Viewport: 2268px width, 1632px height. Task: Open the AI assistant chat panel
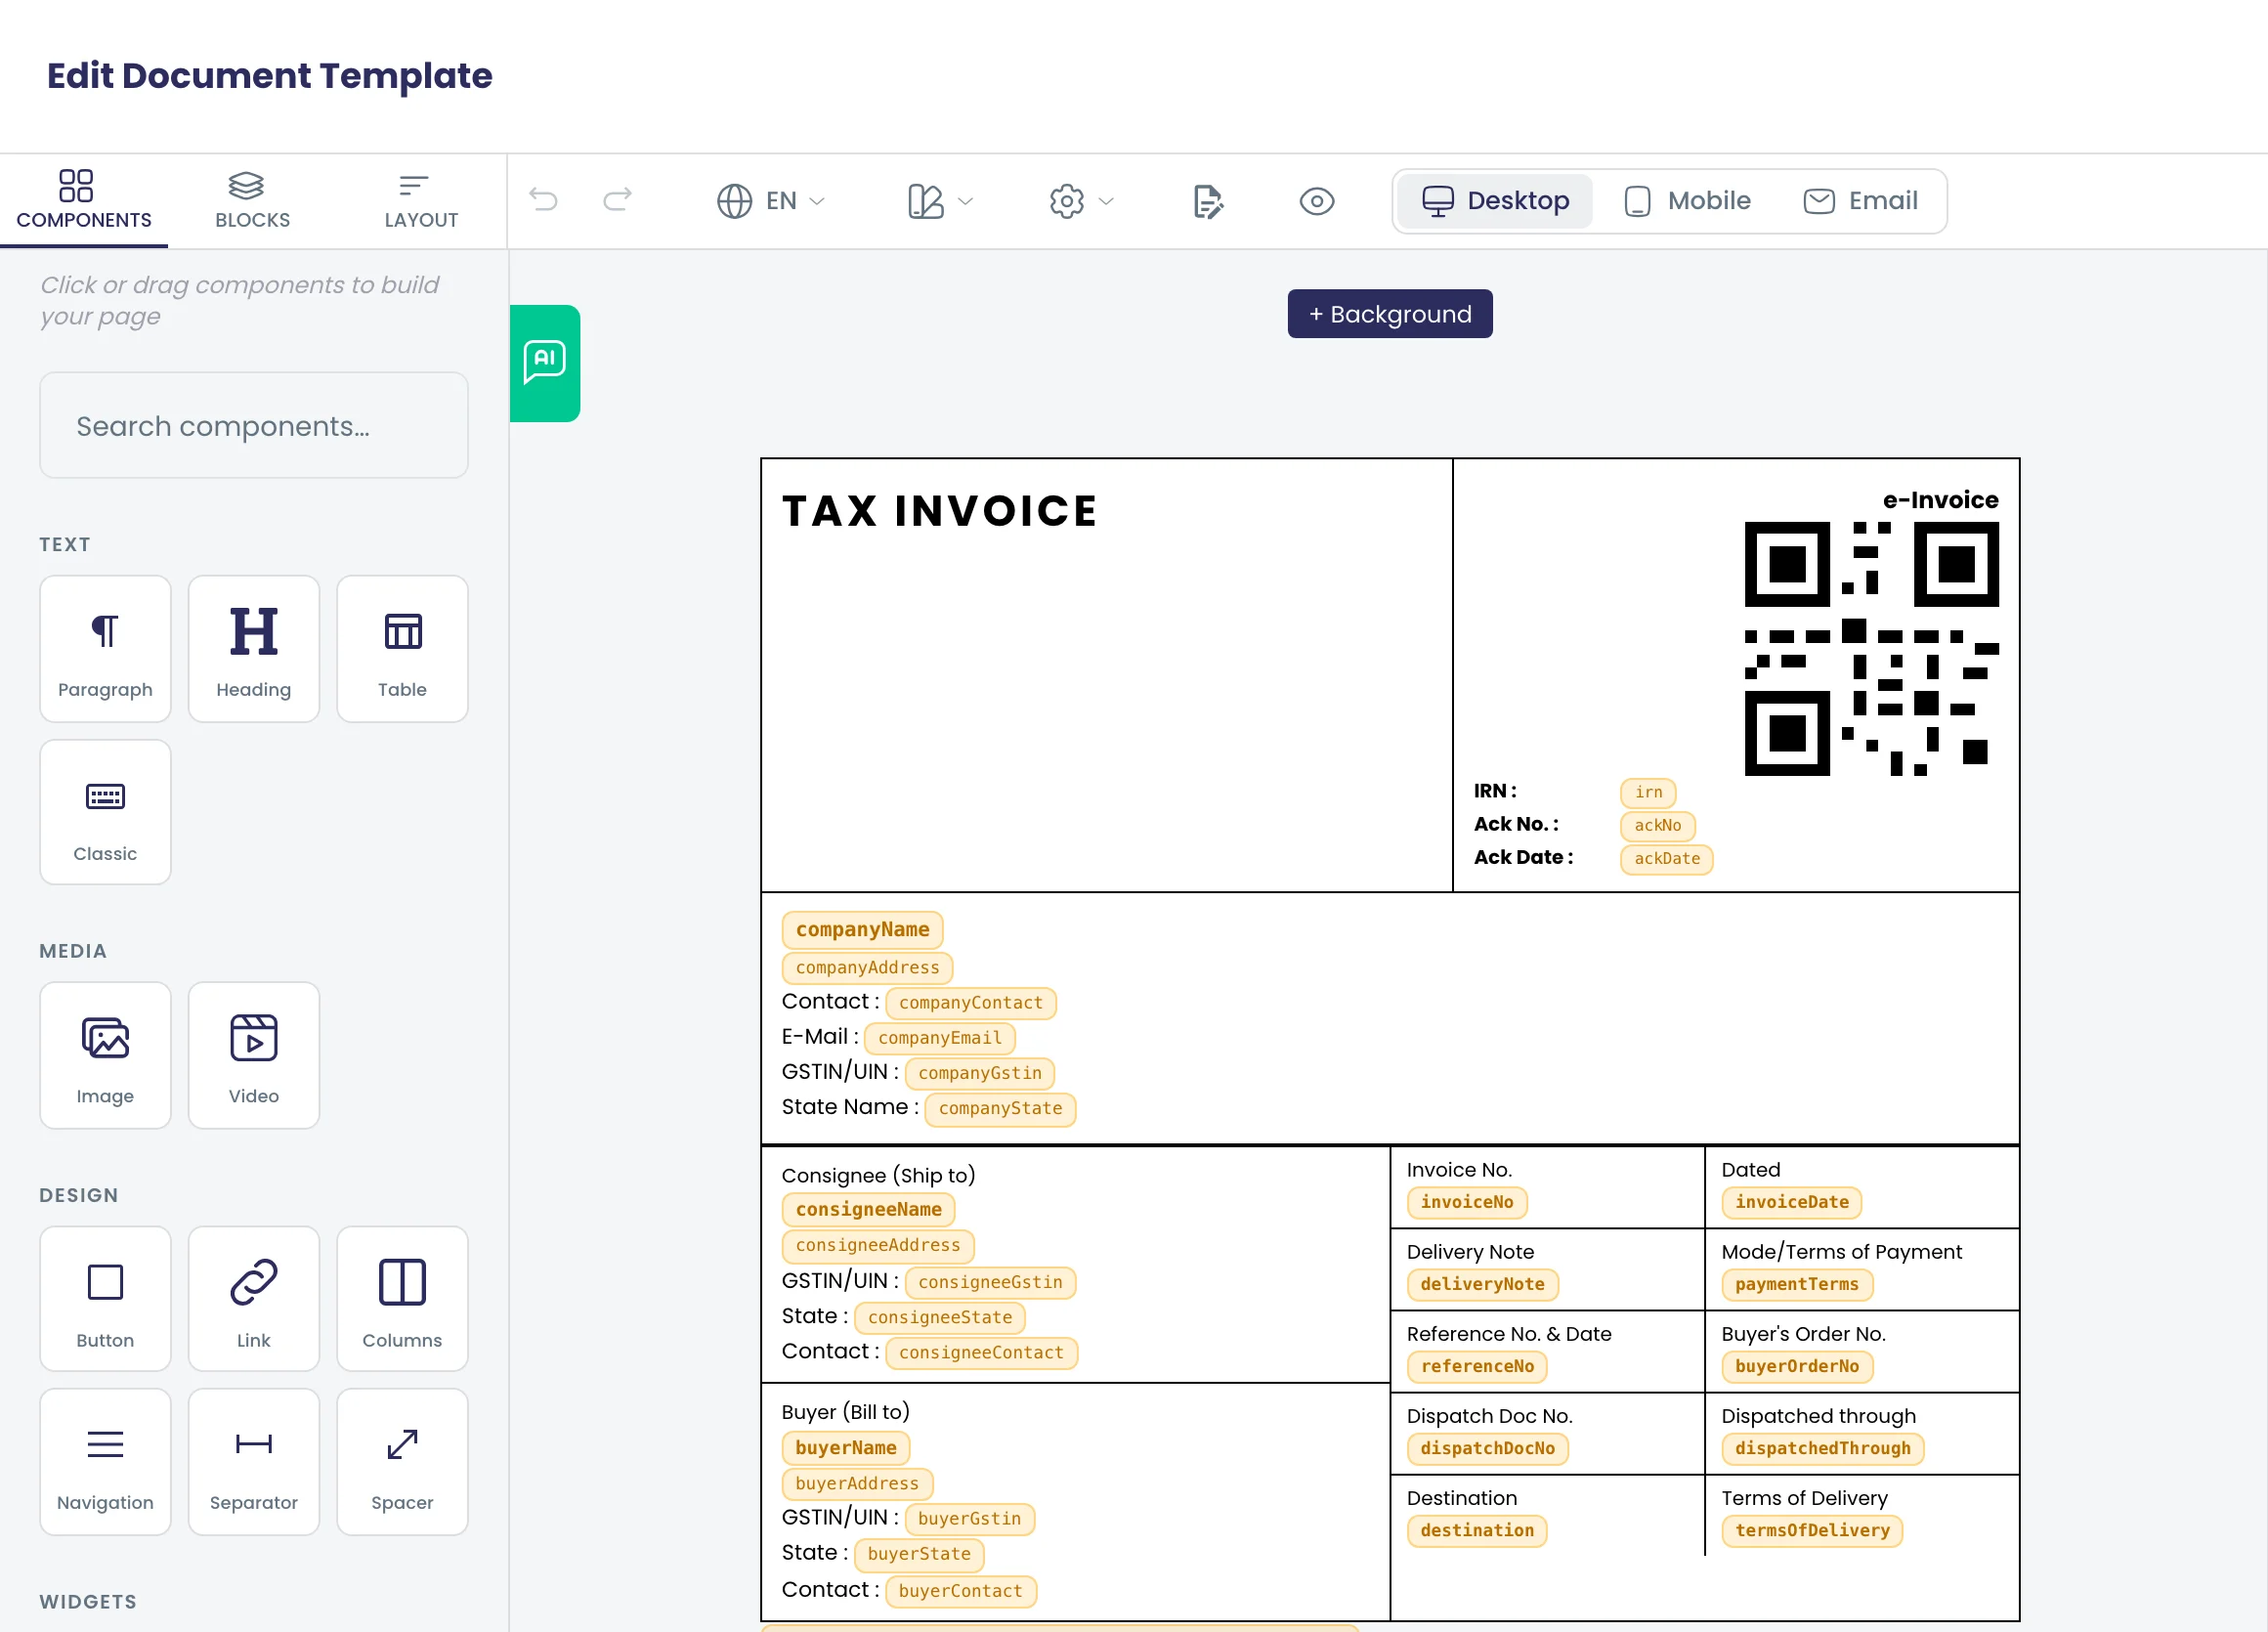pos(545,363)
